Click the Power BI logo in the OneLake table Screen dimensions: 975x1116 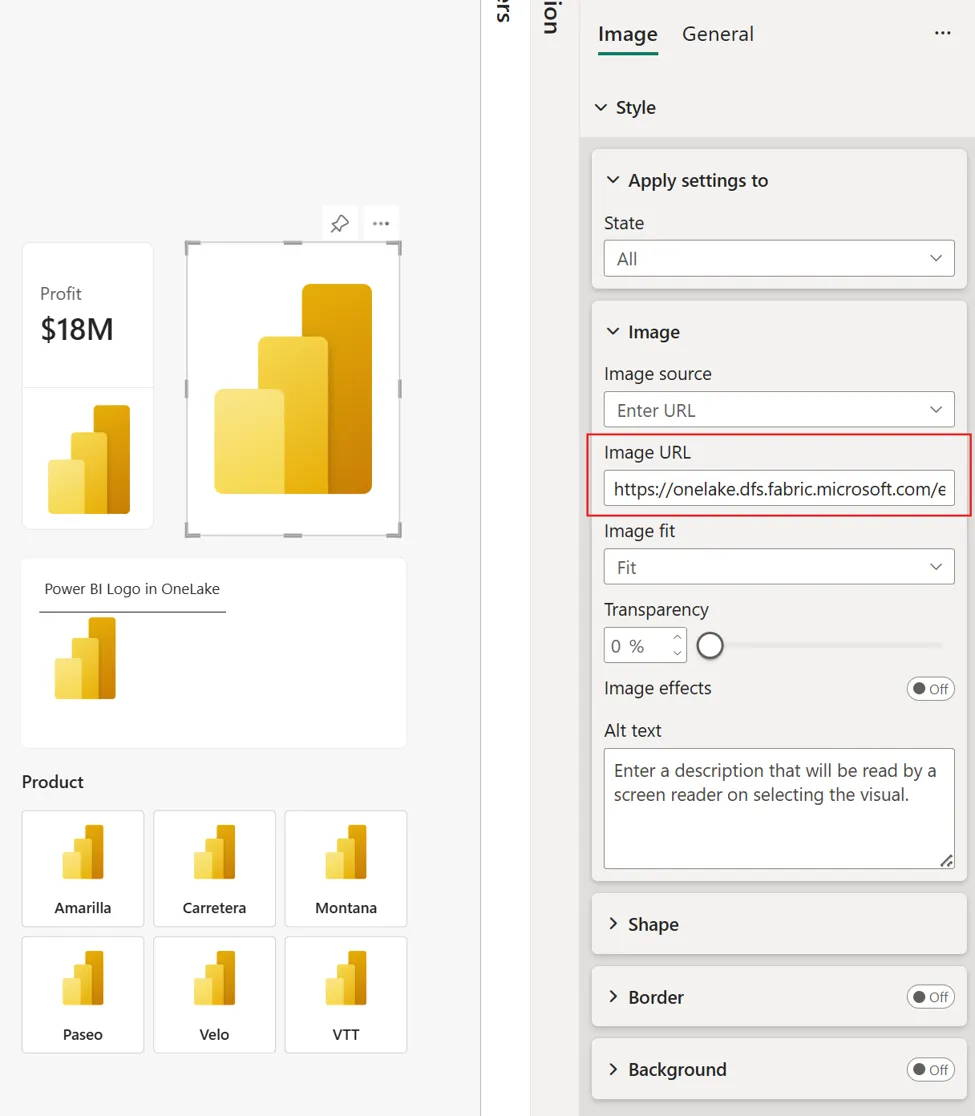(x=85, y=658)
